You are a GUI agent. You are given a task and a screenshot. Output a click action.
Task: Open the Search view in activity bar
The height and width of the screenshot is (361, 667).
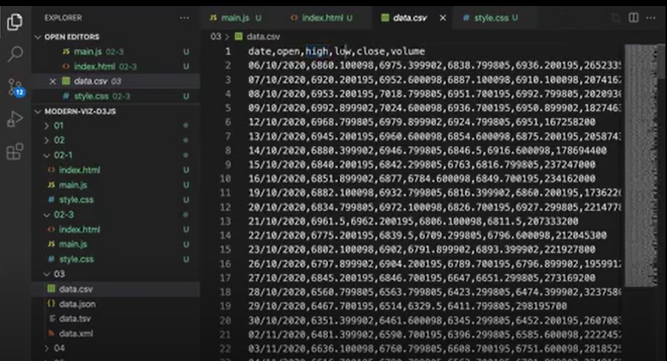[15, 54]
